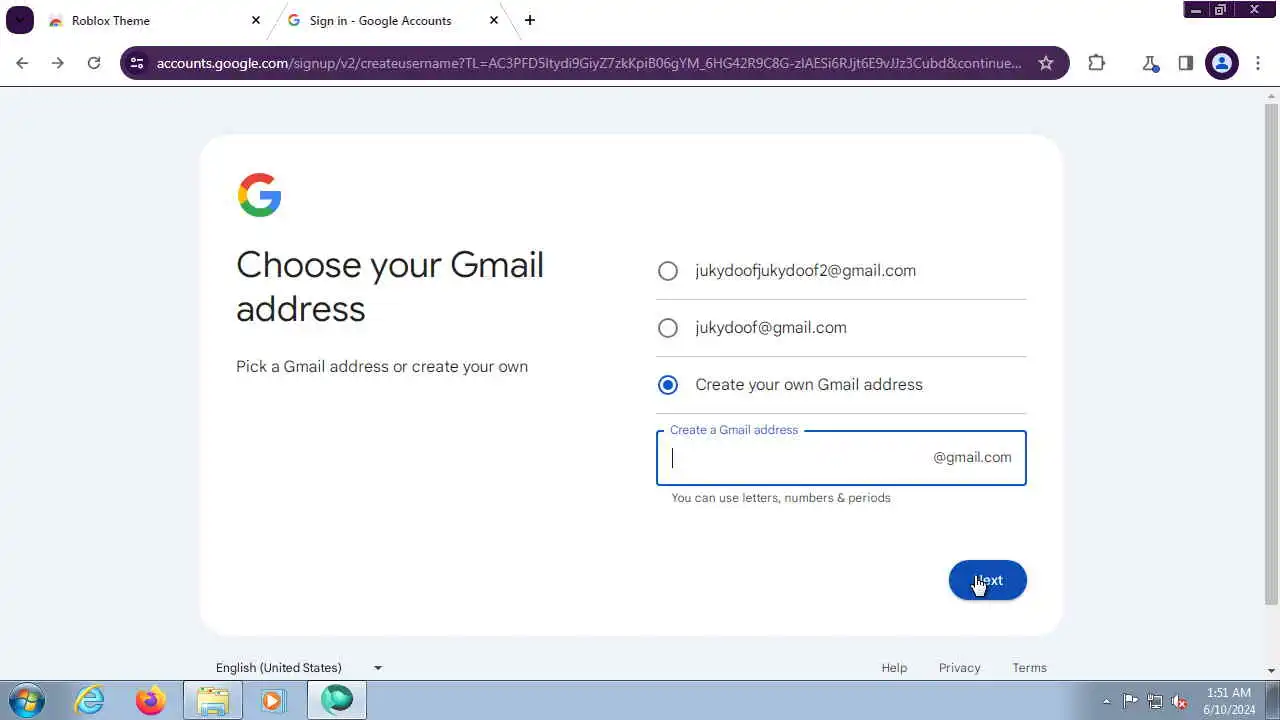Close the Roblox Theme tab
Viewport: 1280px width, 720px height.
(x=256, y=20)
